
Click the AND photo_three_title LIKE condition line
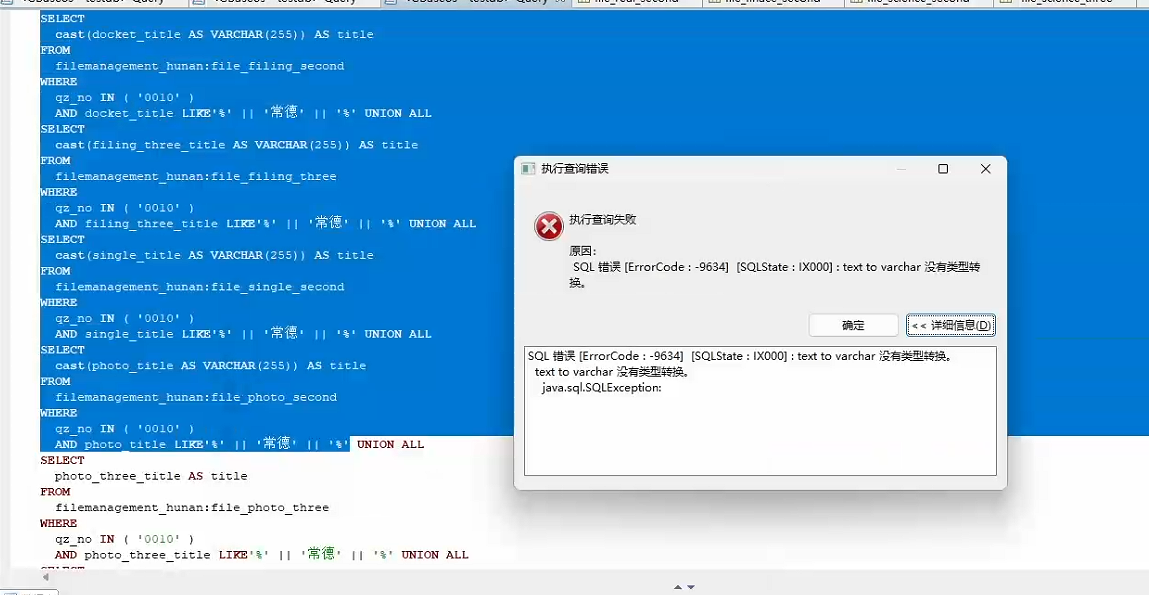click(262, 555)
